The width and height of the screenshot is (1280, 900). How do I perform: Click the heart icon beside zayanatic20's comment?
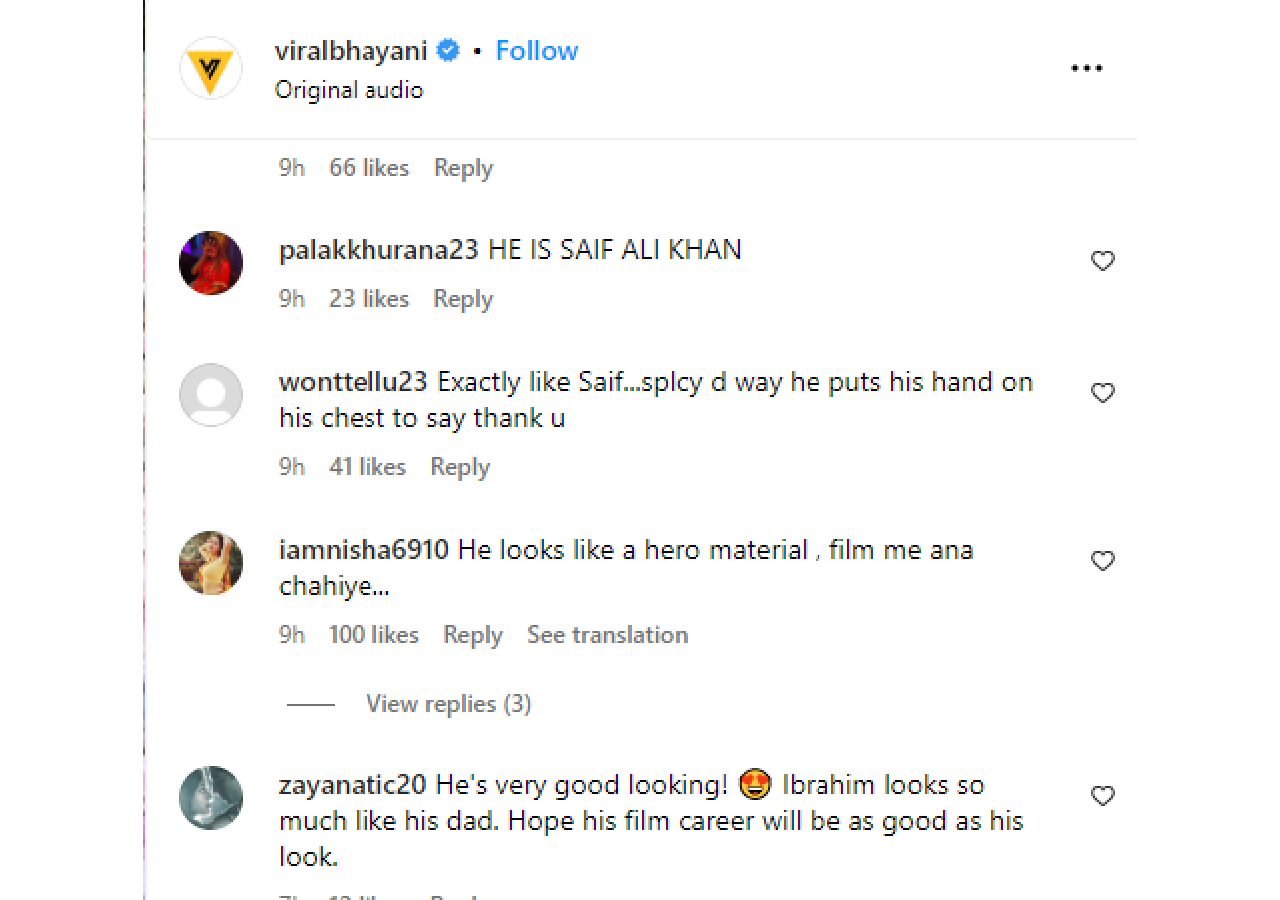[1103, 795]
